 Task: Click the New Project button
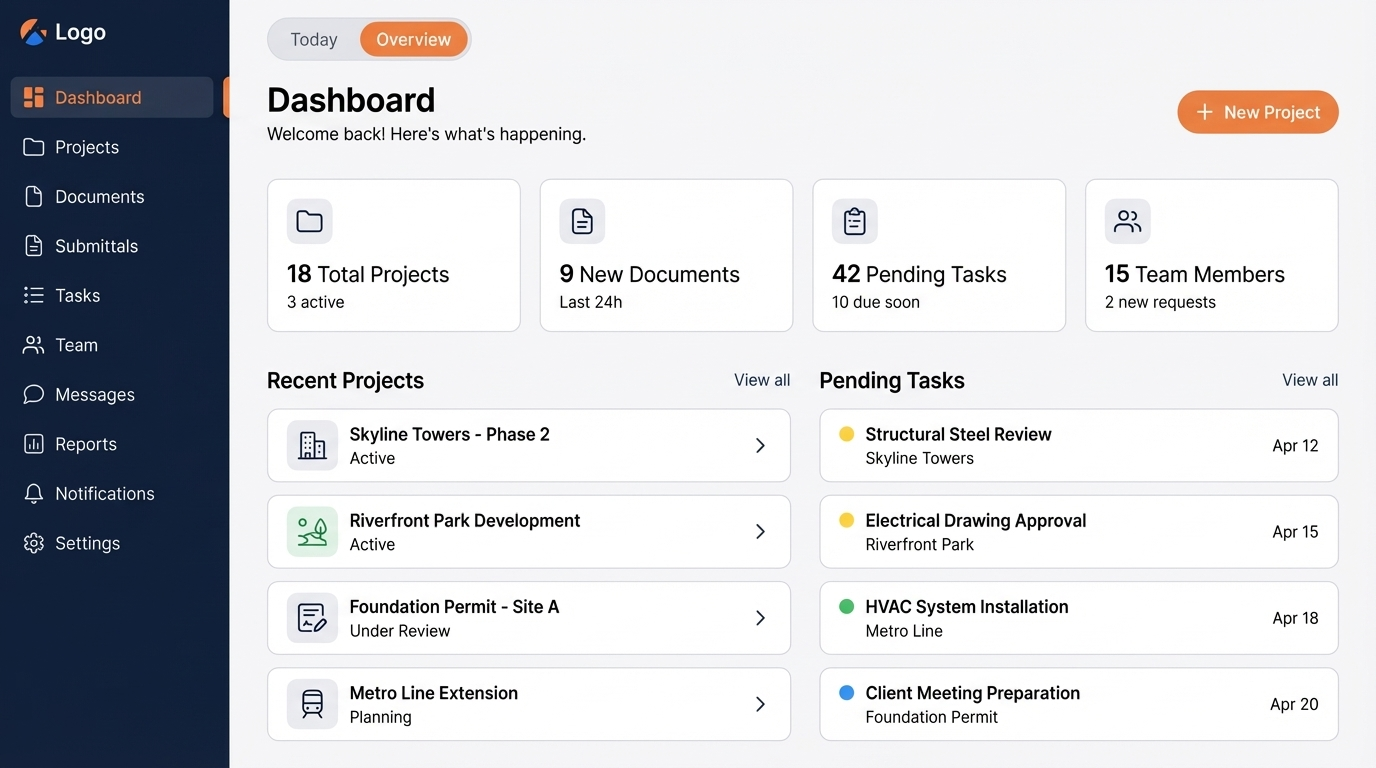[1257, 112]
